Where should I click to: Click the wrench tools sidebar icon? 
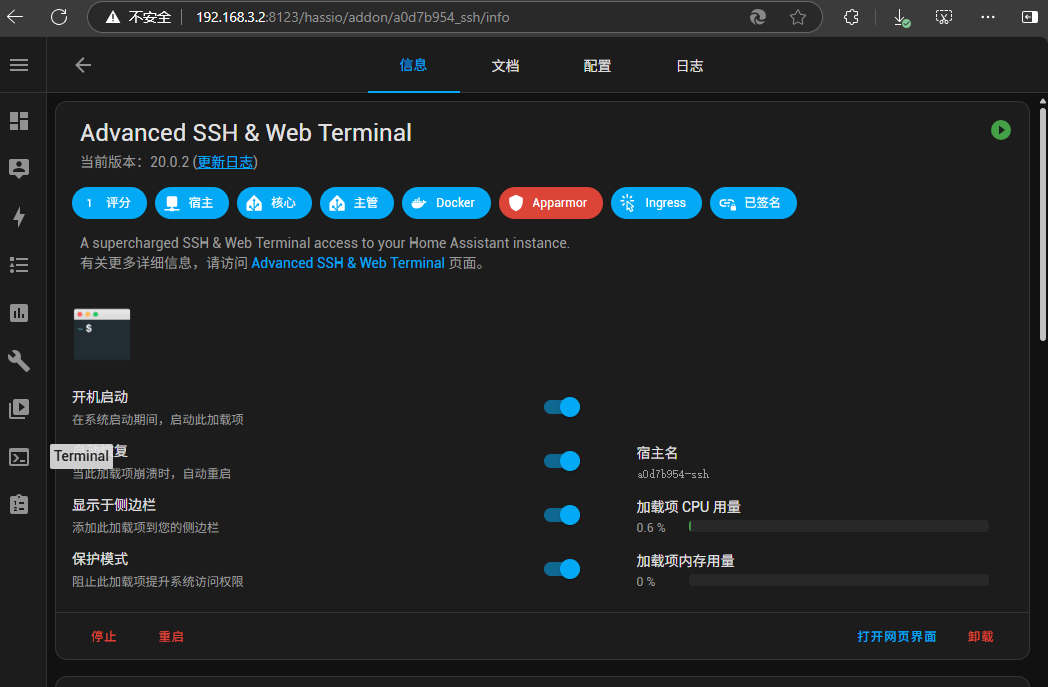(19, 361)
